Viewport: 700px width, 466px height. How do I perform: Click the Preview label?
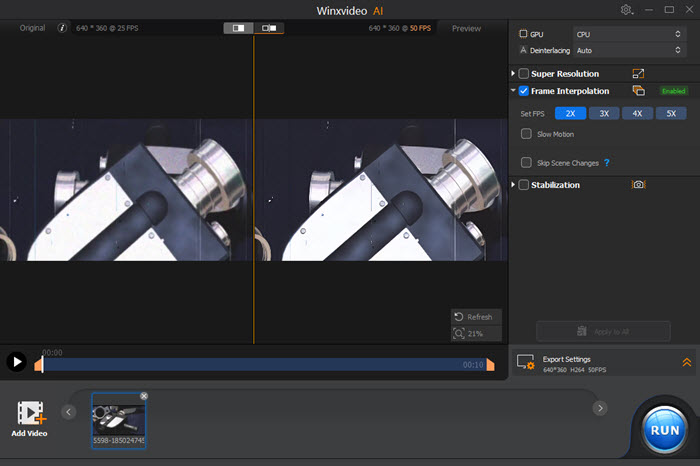coord(466,29)
